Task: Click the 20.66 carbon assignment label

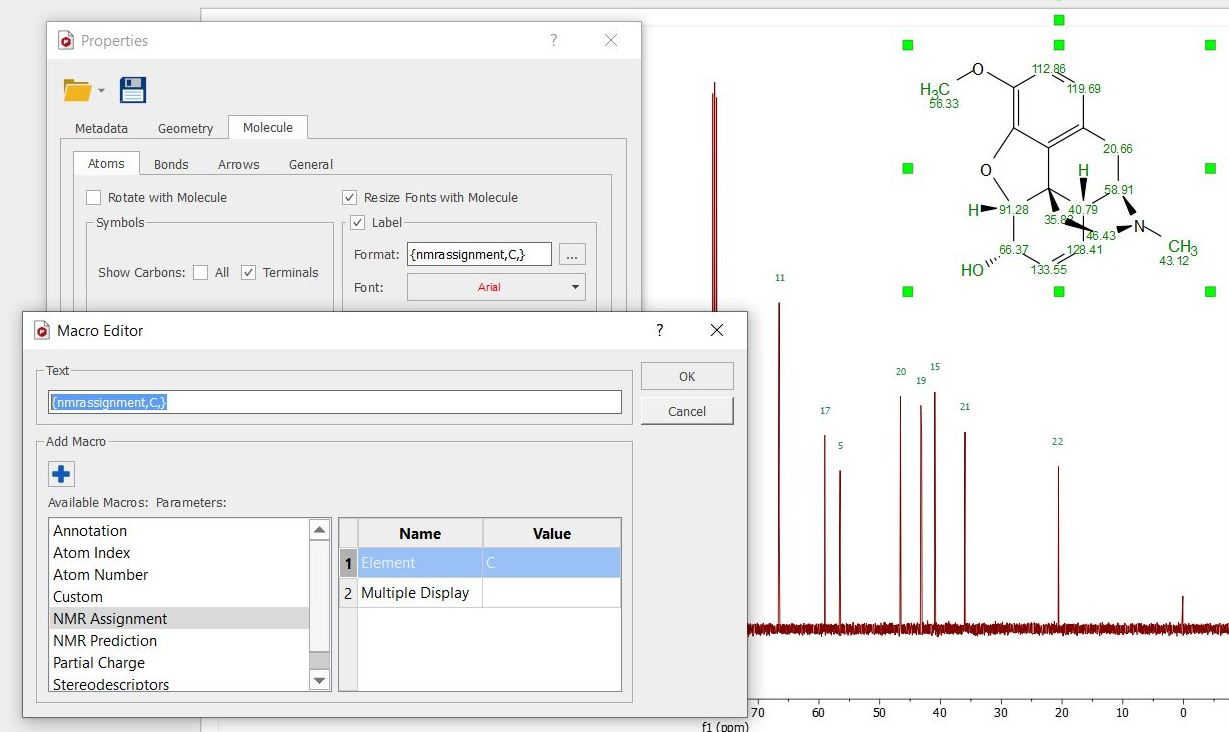Action: [1118, 149]
